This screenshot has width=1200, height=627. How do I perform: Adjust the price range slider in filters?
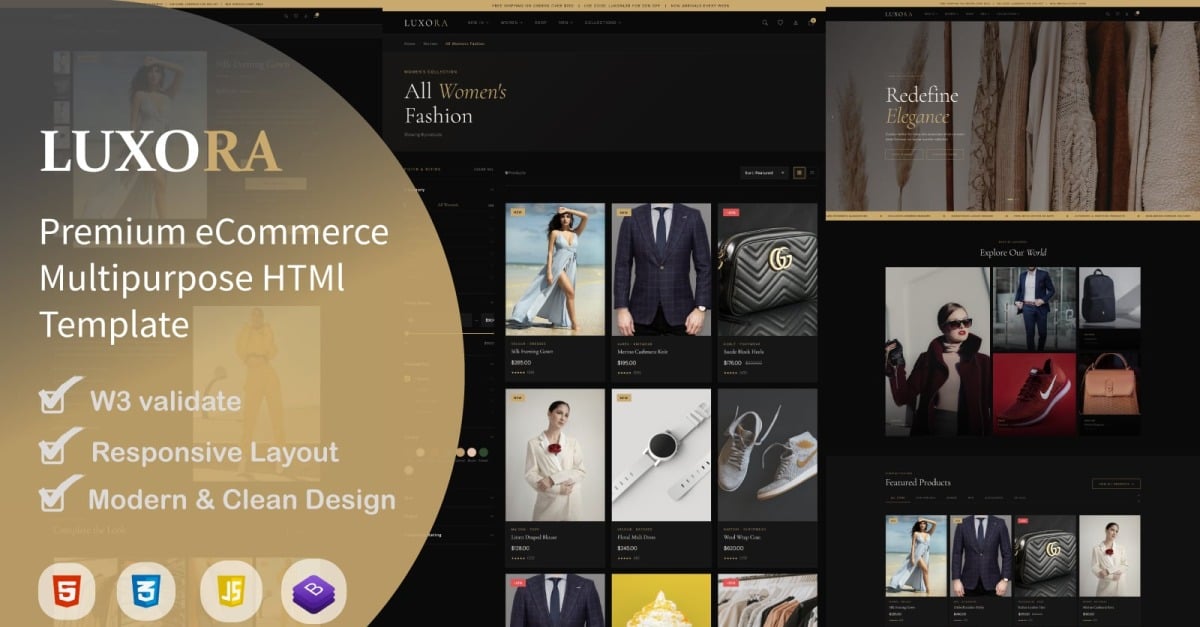[449, 333]
